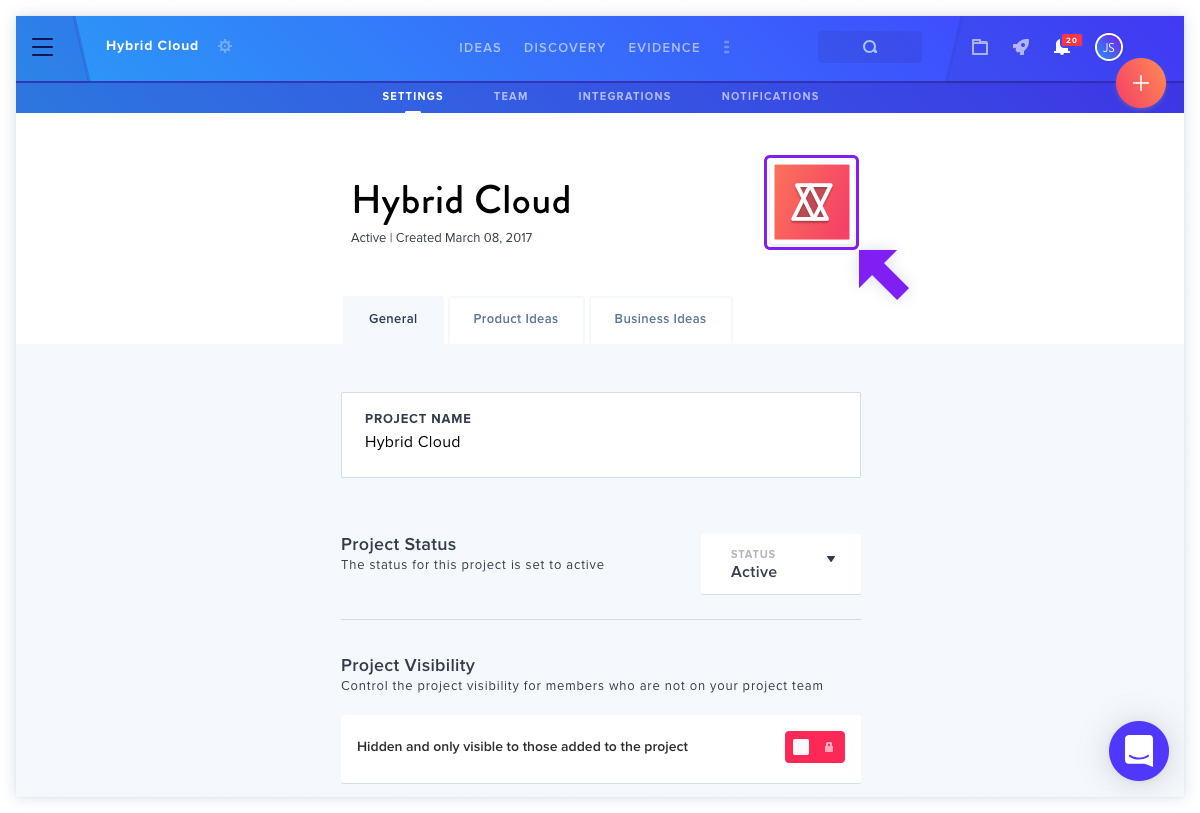Screen dimensions: 1200x813
Task: Open the chat widget bubble
Action: coord(1139,751)
